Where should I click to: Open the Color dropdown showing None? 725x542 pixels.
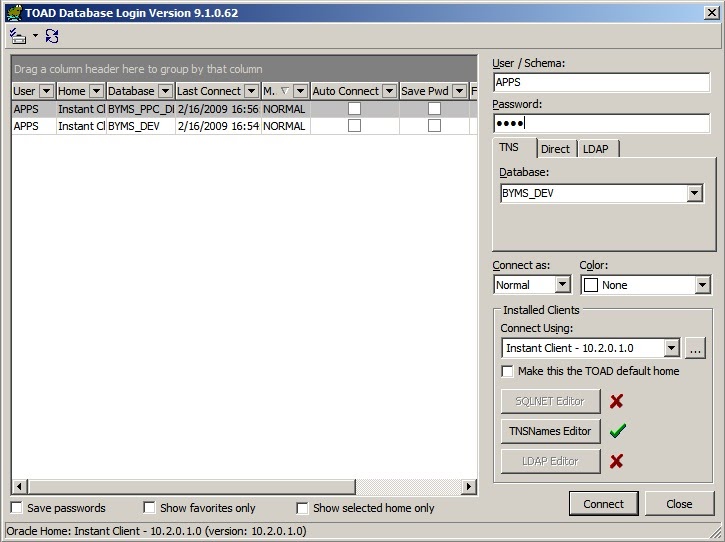[702, 285]
